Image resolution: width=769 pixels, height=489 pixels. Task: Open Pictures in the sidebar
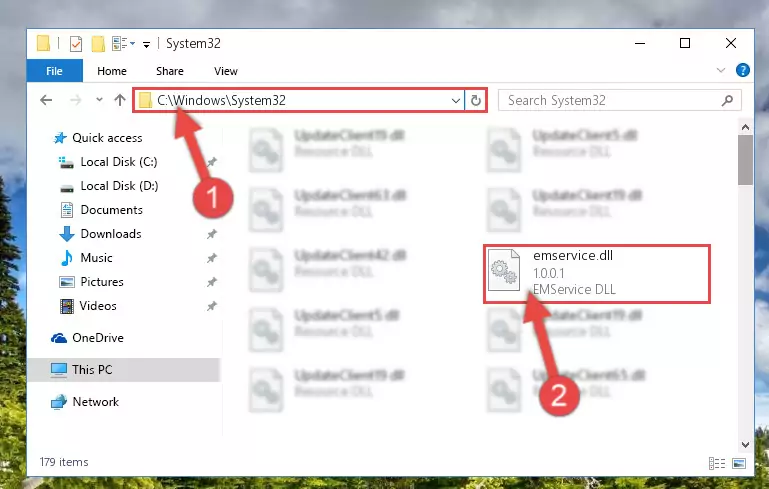pyautogui.click(x=102, y=282)
